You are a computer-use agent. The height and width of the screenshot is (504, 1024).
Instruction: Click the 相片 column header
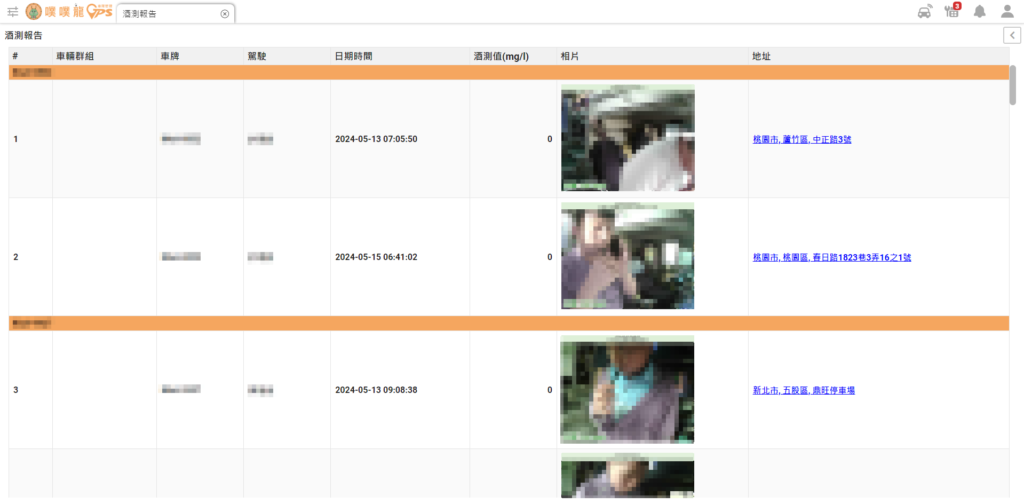pyautogui.click(x=652, y=56)
